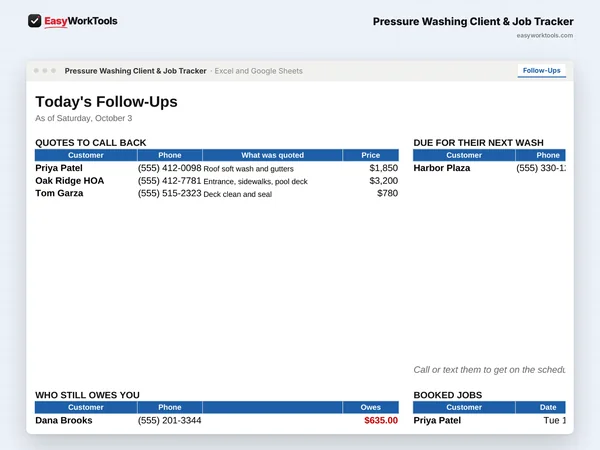Screen dimensions: 600x450
Task: Click the $780 price cell
Action: pos(387,193)
